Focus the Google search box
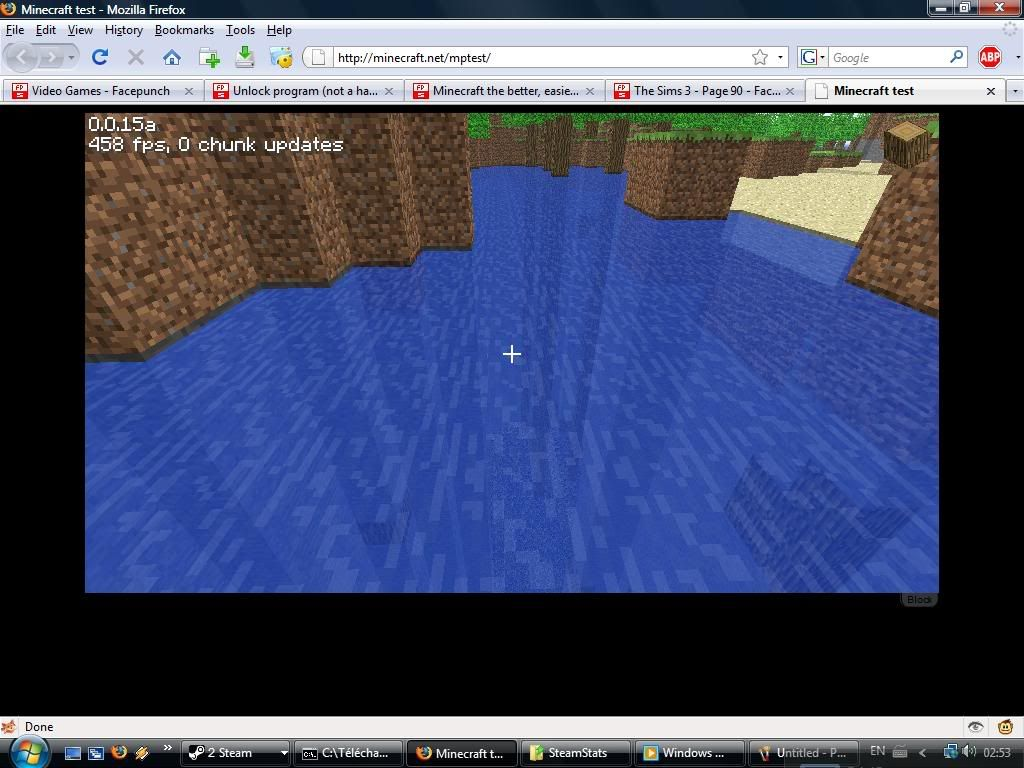 888,57
